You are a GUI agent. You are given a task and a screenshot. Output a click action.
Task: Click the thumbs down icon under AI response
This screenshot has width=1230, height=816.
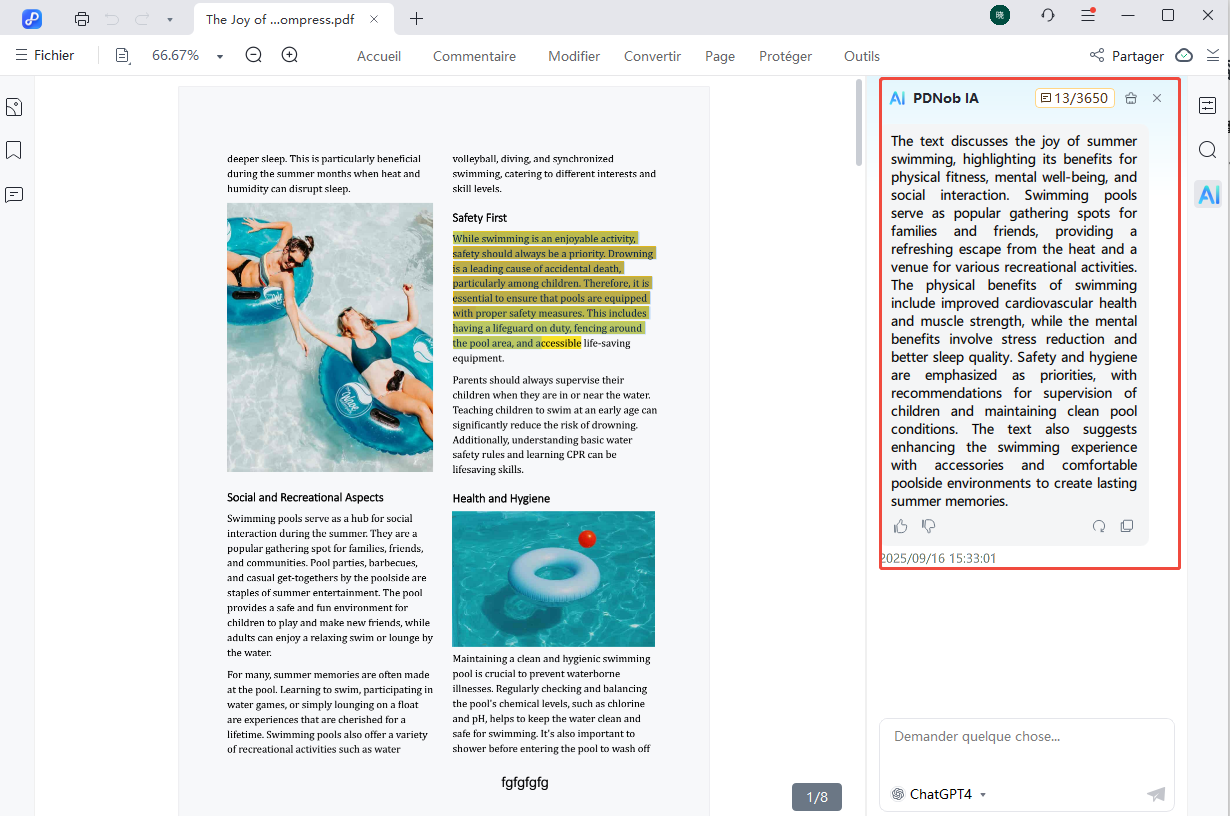pos(929,526)
